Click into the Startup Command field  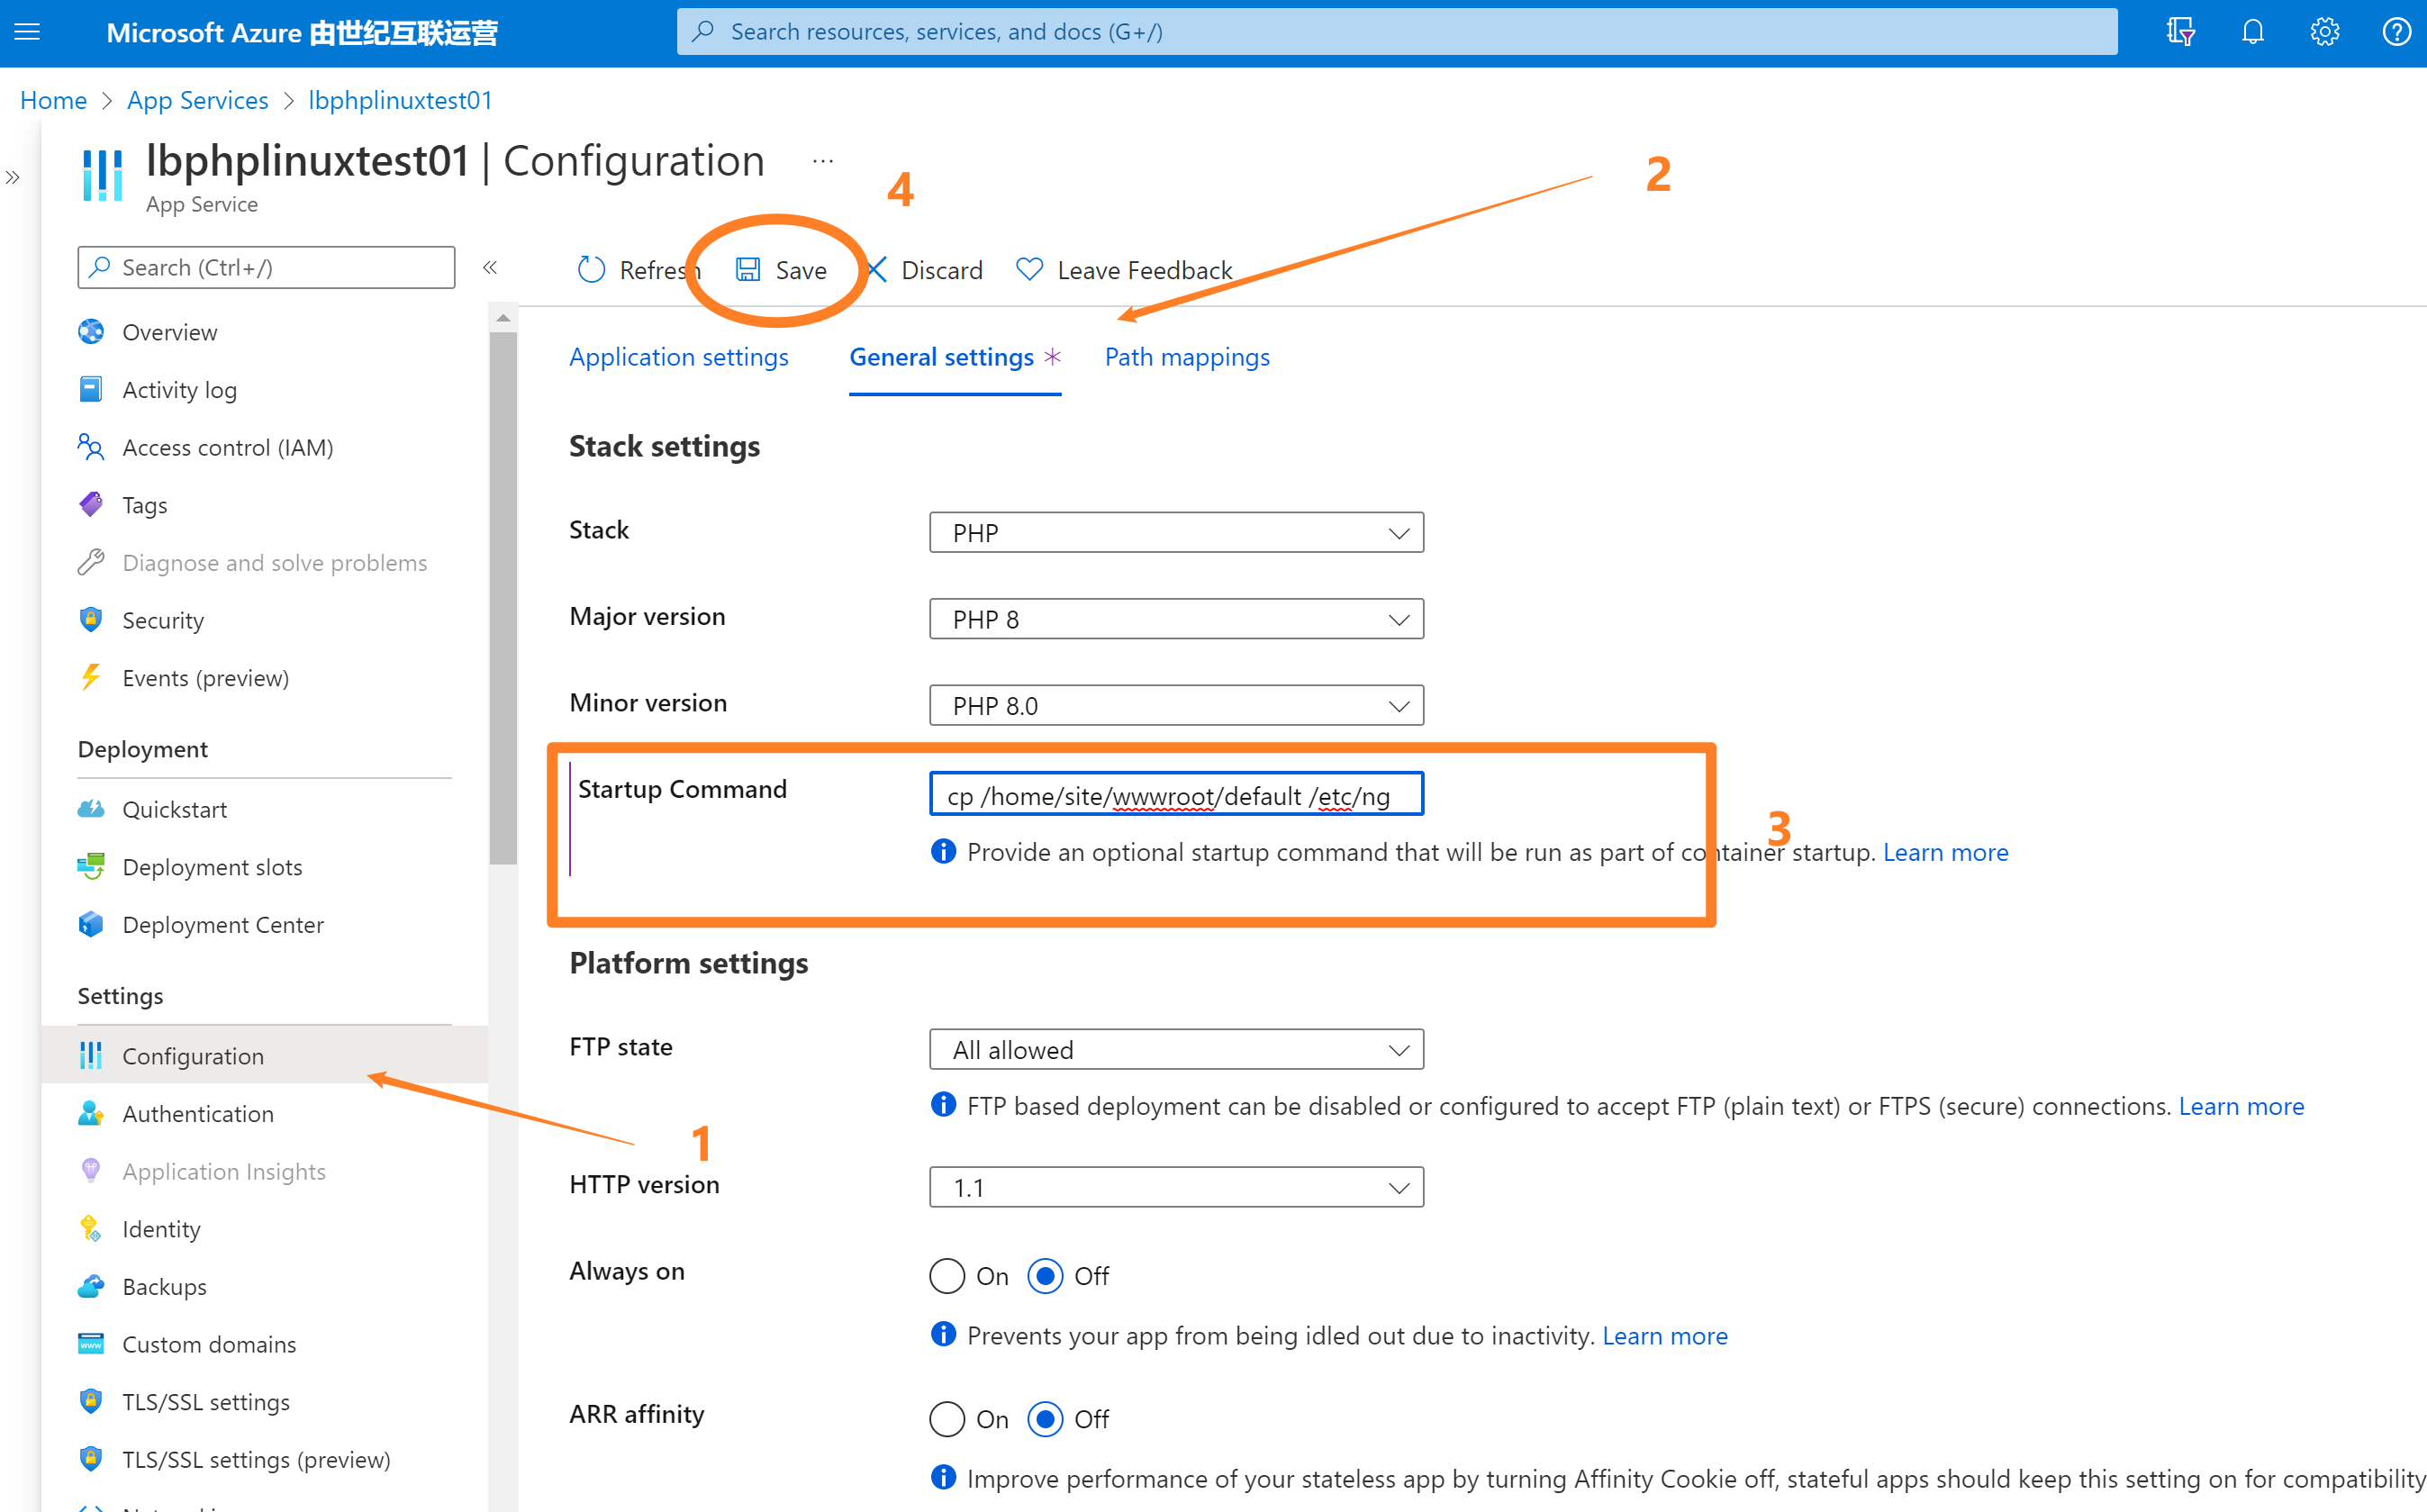click(1176, 795)
